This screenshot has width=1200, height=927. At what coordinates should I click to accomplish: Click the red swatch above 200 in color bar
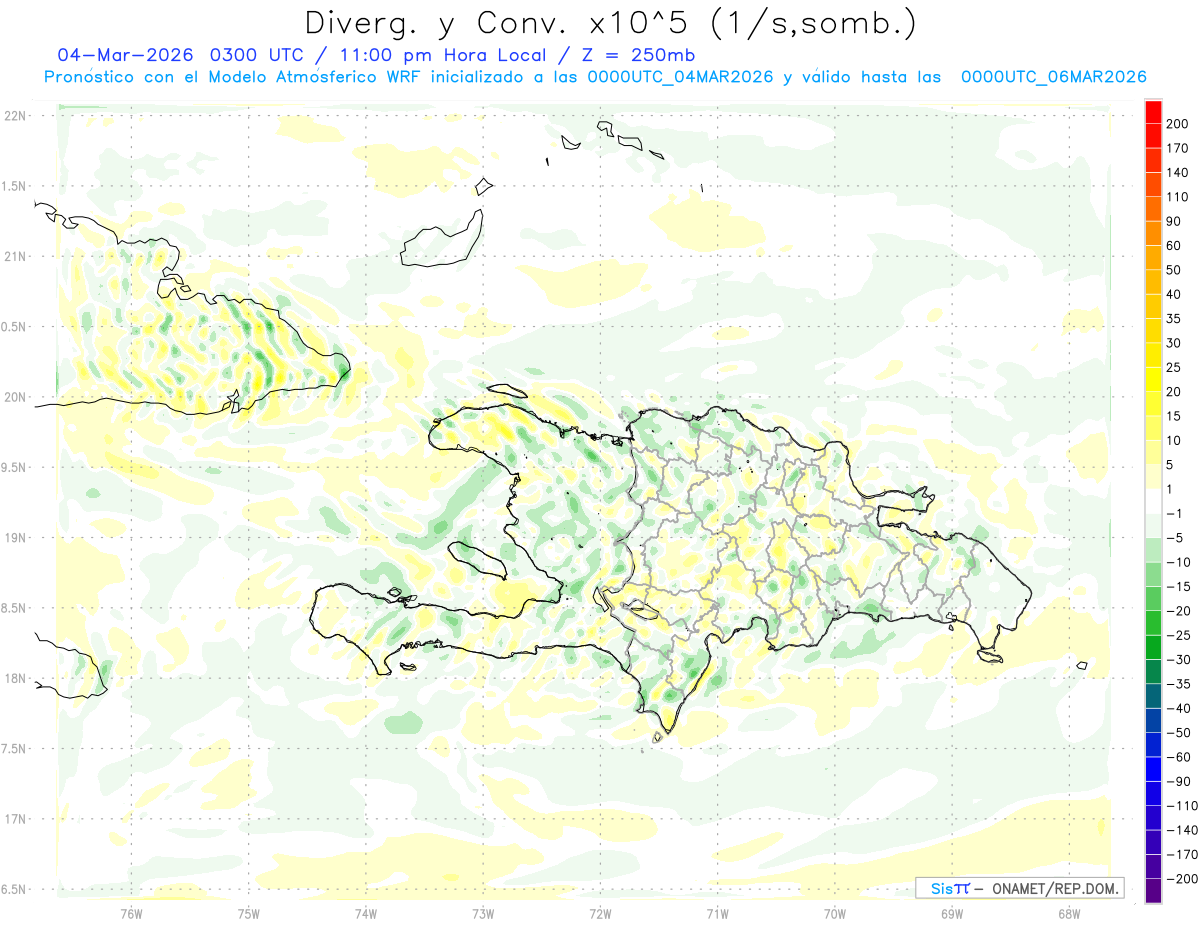pyautogui.click(x=1153, y=110)
